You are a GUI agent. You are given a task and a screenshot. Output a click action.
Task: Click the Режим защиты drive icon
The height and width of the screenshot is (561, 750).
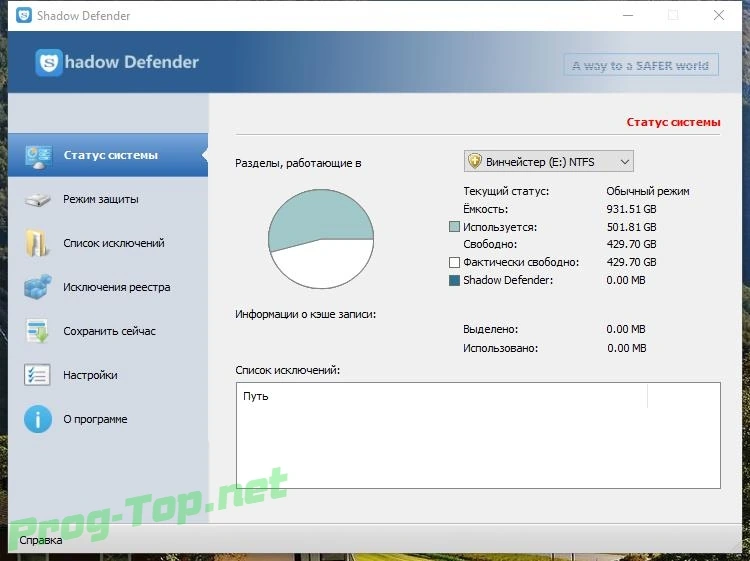[37, 199]
